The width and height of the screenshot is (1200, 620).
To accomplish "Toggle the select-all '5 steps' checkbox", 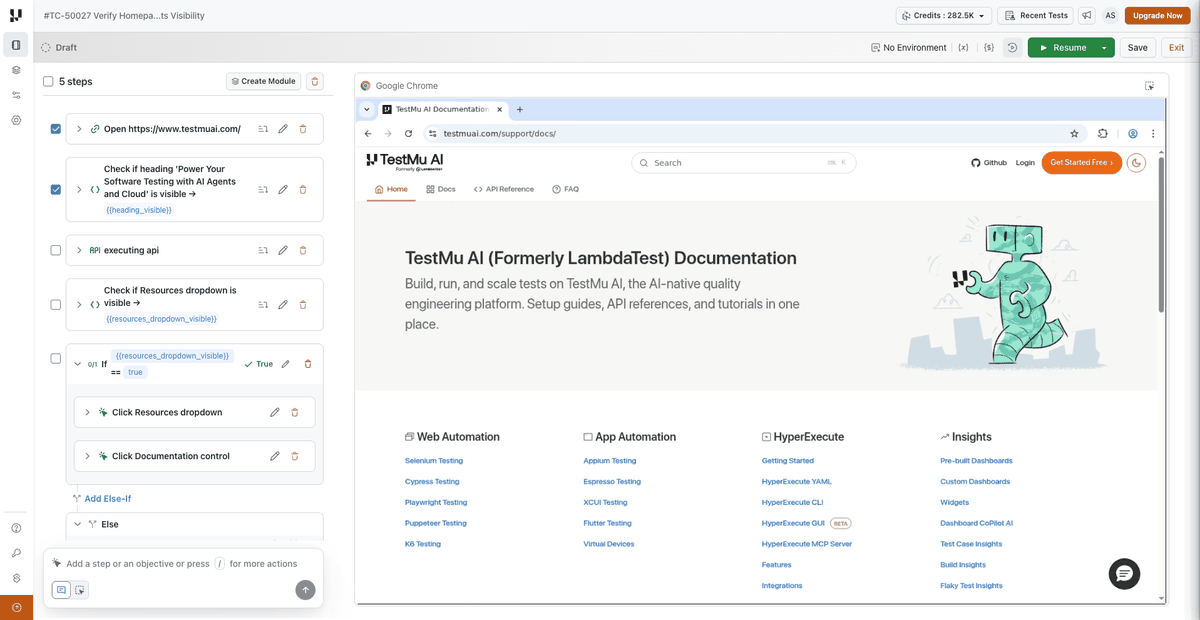I will point(48,82).
